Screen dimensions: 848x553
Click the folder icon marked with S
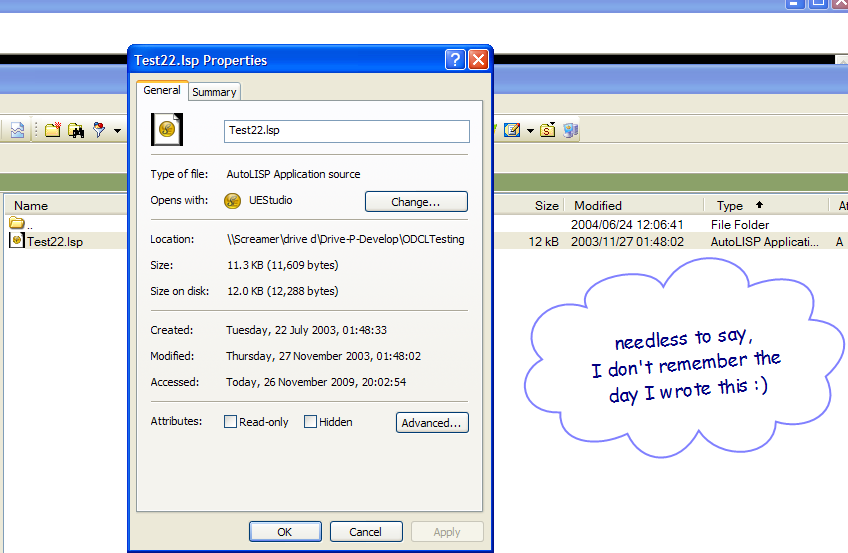(548, 130)
